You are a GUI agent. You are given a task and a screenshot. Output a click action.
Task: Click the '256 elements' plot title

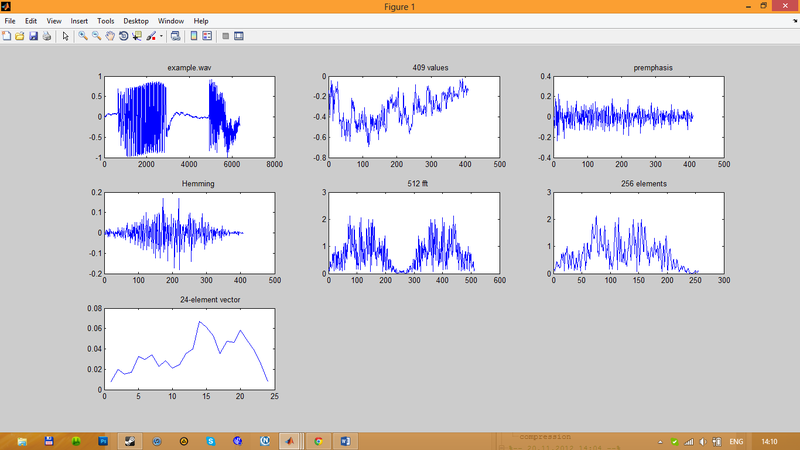pyautogui.click(x=643, y=184)
